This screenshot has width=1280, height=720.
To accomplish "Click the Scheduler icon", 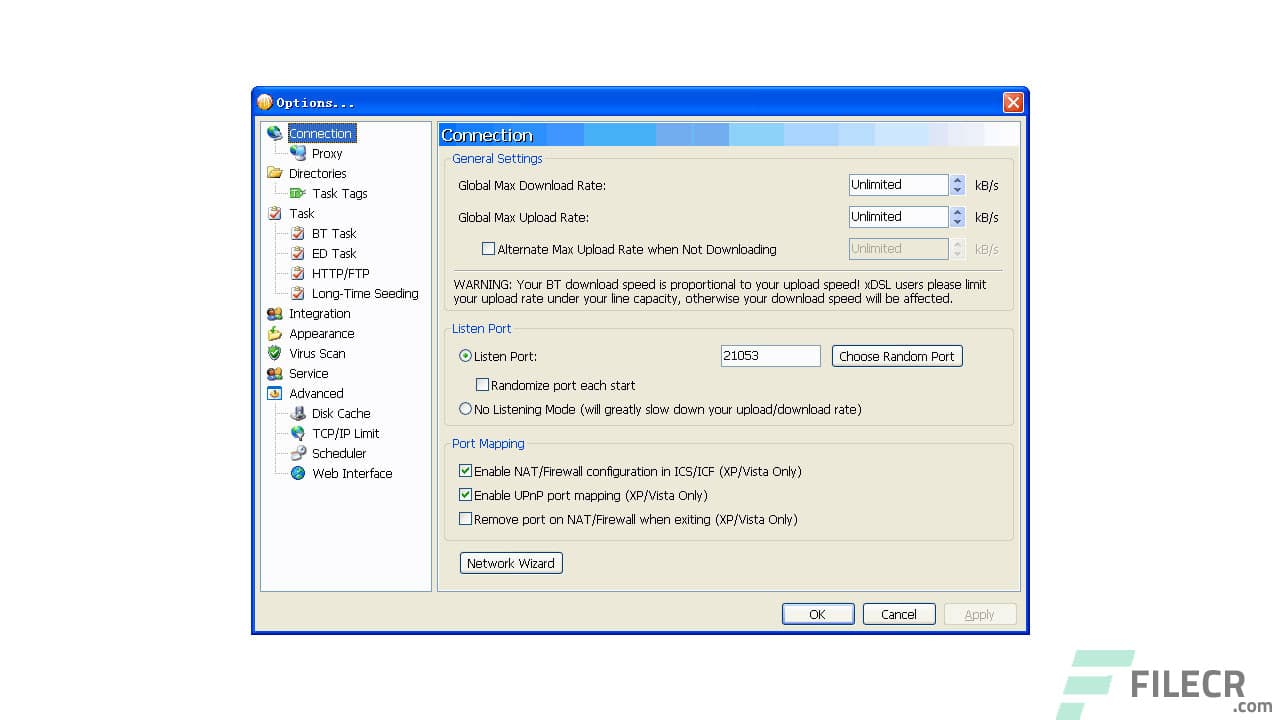I will point(298,453).
